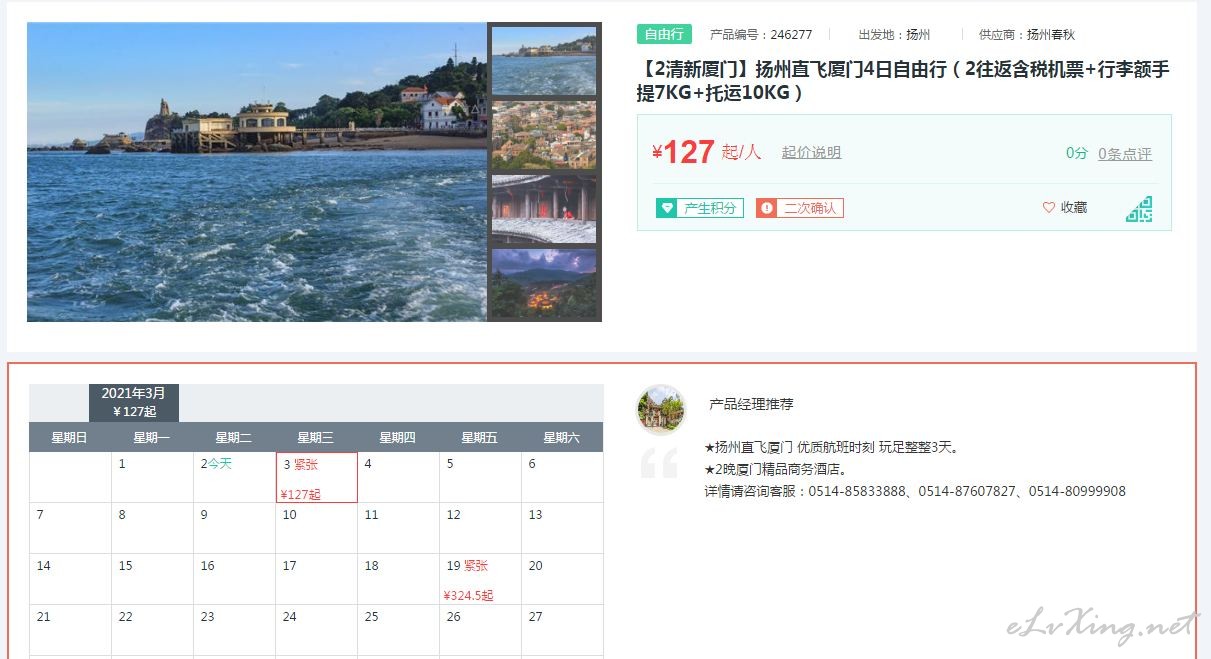Click the customer service phone numbers line
This screenshot has height=659, width=1211.
[915, 491]
